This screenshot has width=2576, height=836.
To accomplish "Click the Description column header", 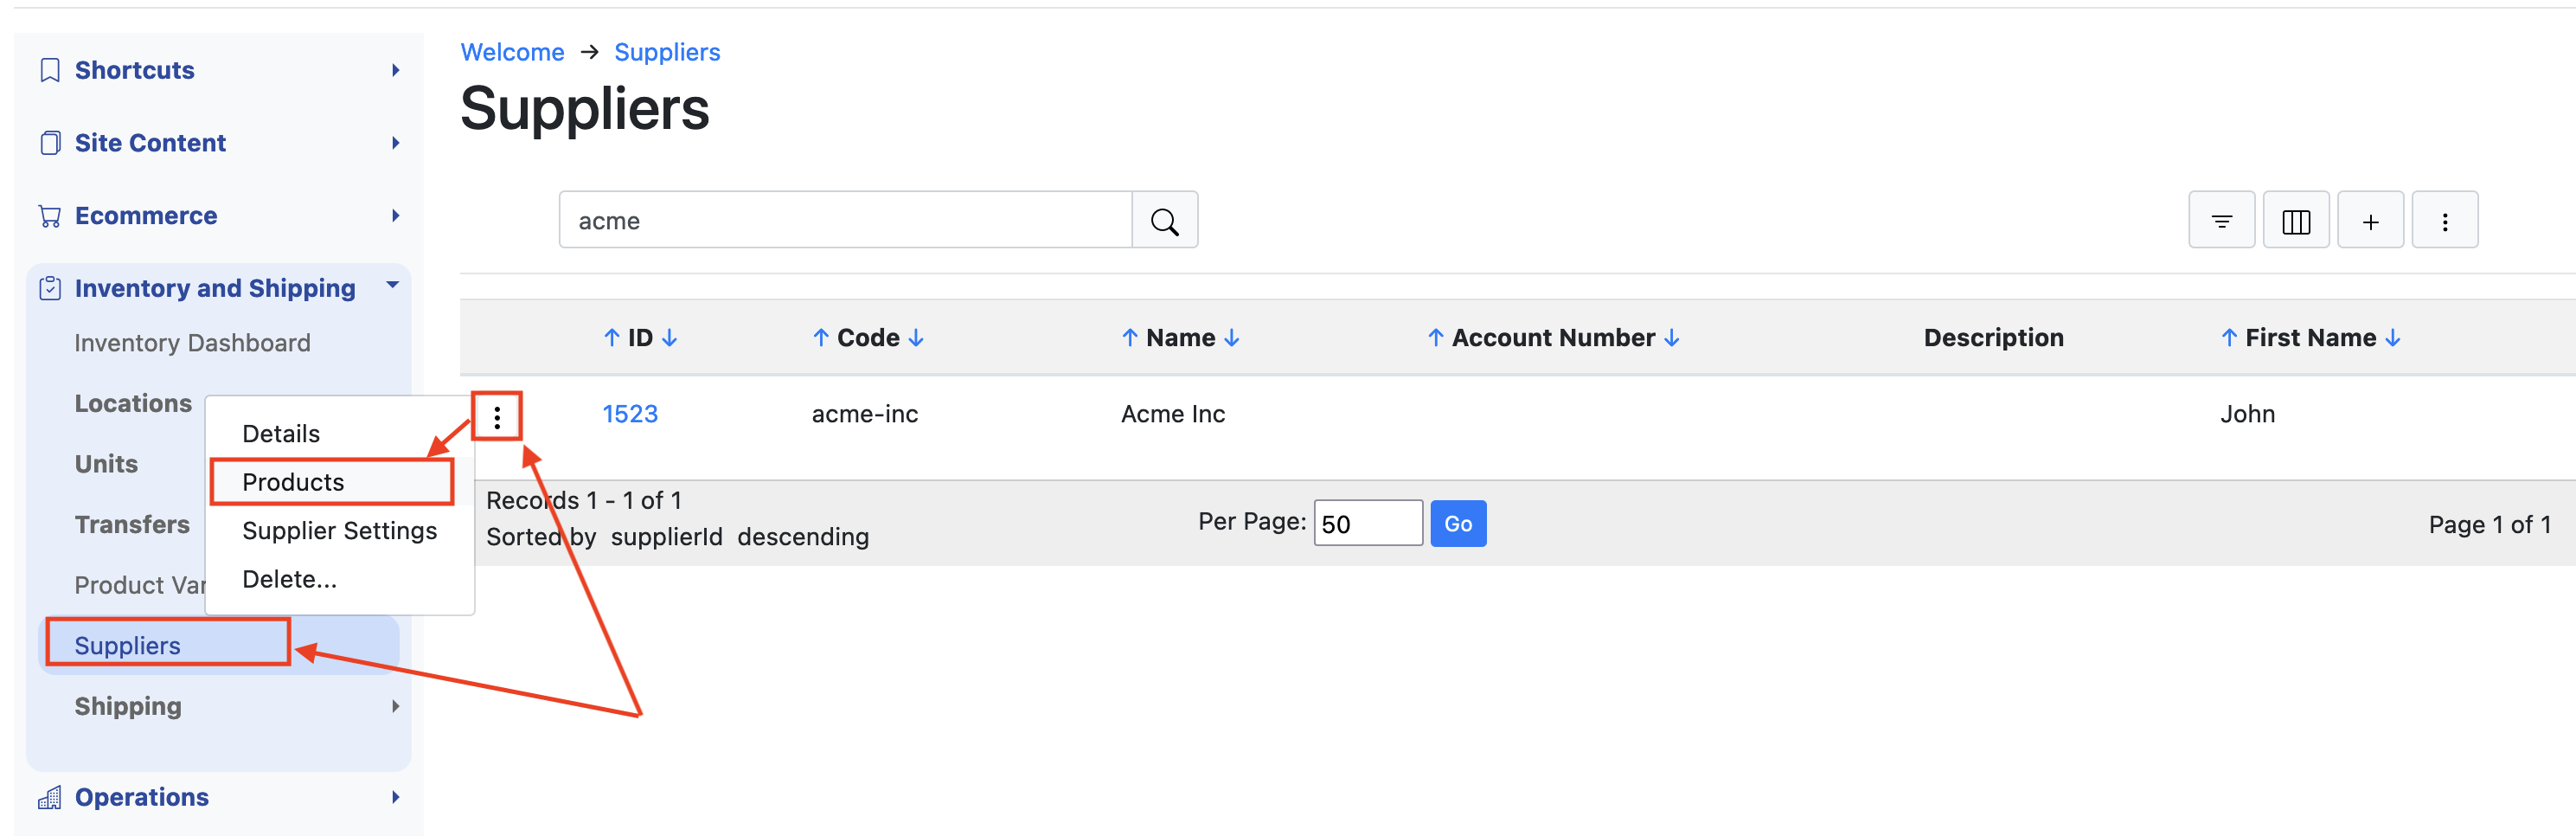I will click(x=1993, y=338).
